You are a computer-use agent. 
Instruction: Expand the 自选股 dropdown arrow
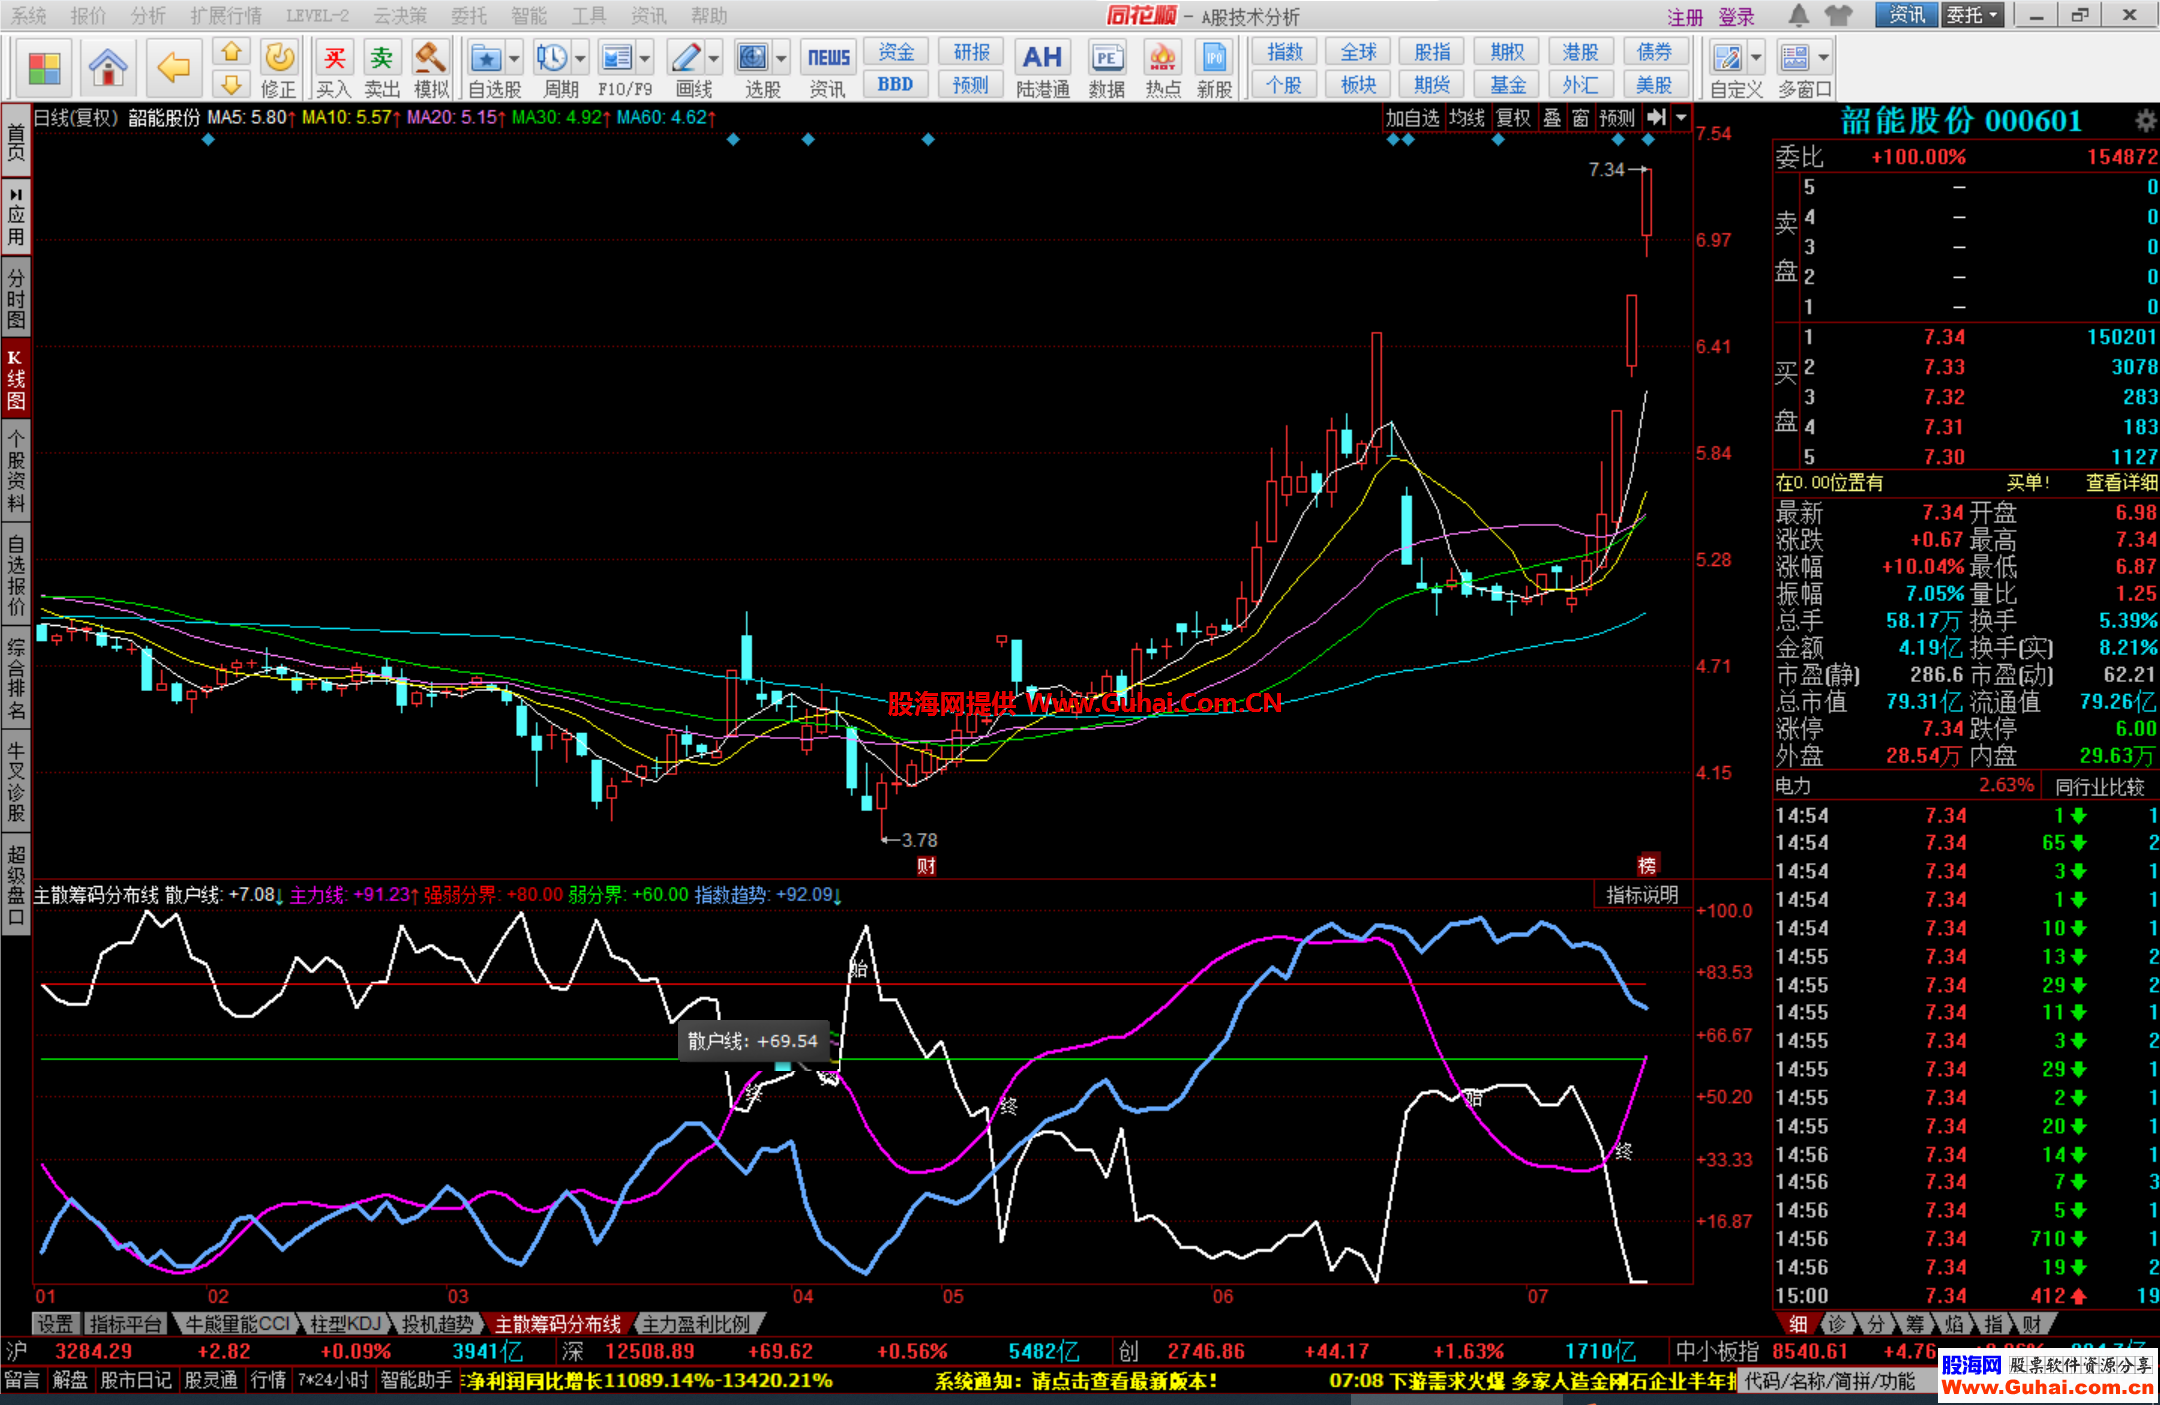514,59
